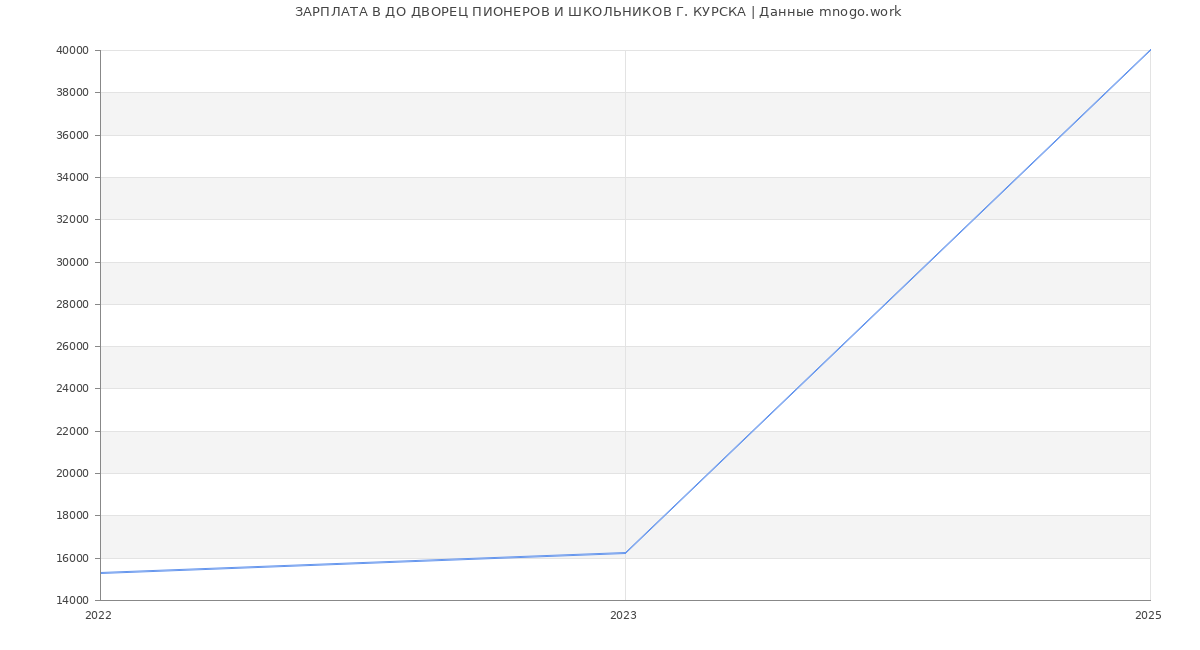Image resolution: width=1200 pixels, height=650 pixels.
Task: Click the 2022 starting point of the line
Action: pos(101,573)
